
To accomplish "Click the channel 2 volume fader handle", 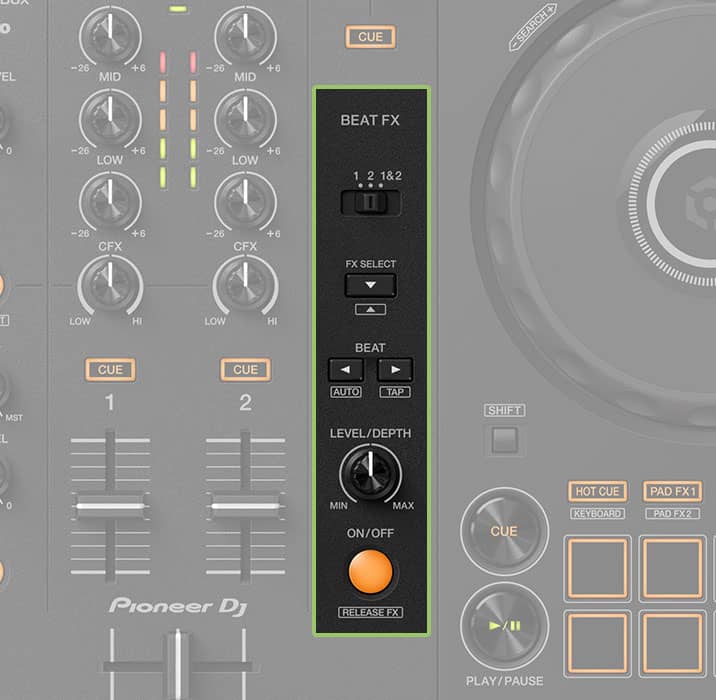I will pos(245,506).
